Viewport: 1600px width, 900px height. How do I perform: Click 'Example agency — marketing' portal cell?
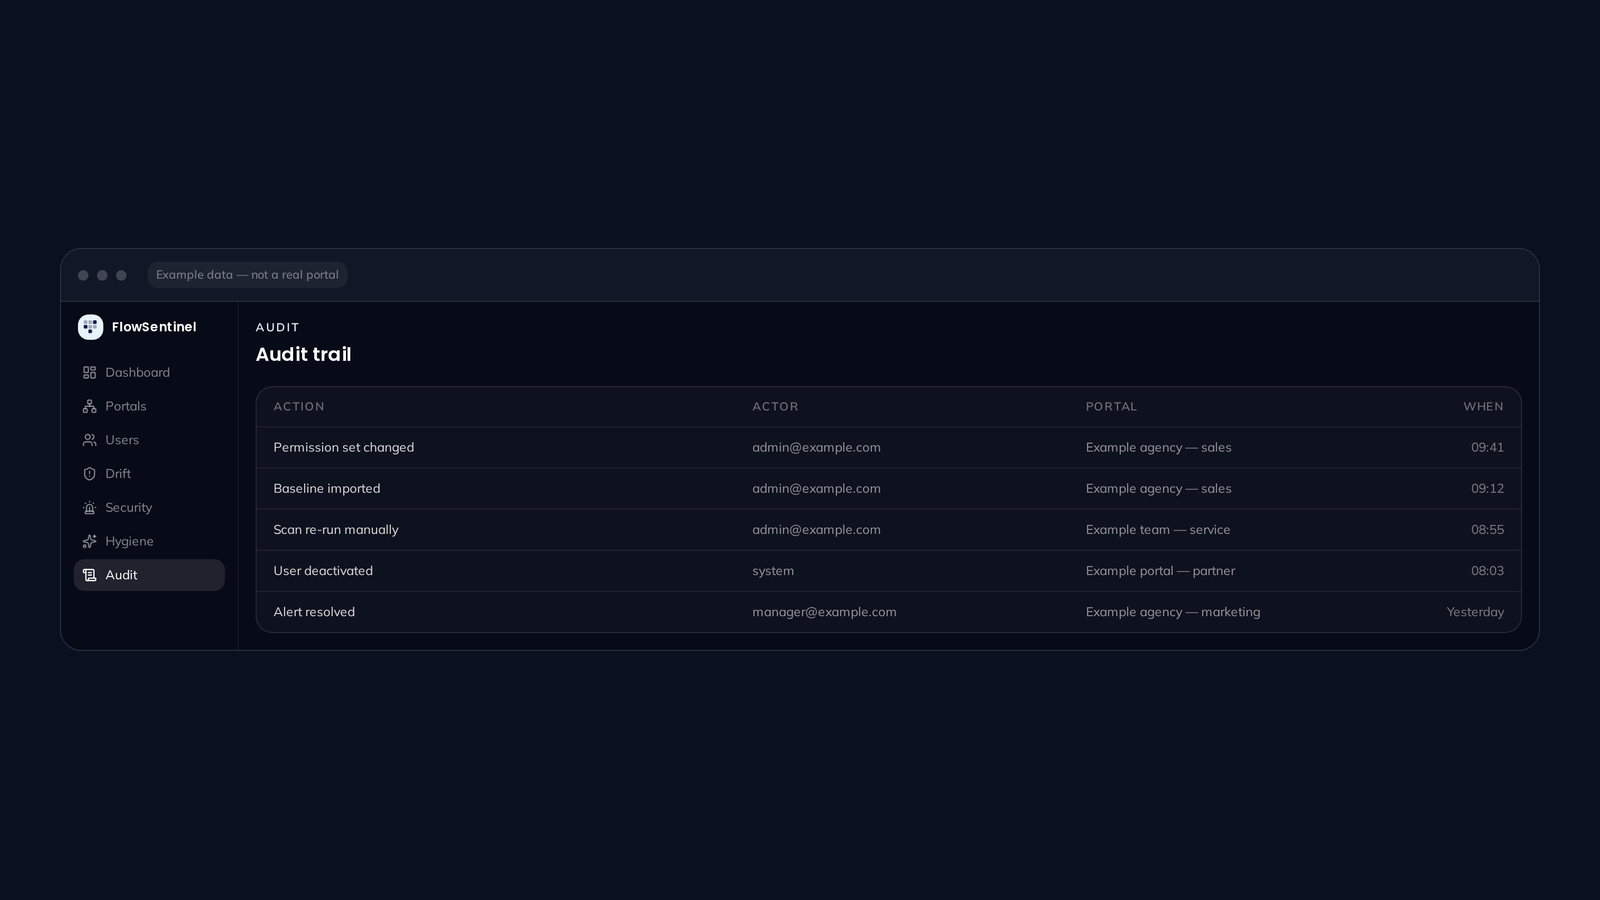[1173, 611]
